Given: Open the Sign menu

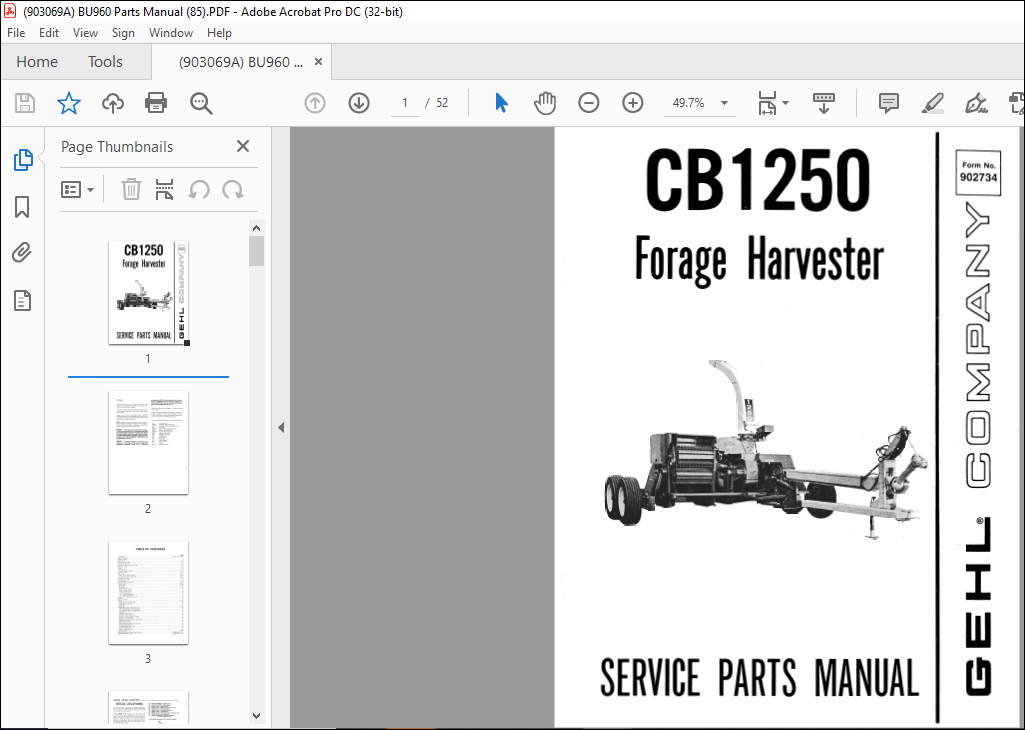Looking at the screenshot, I should 123,33.
